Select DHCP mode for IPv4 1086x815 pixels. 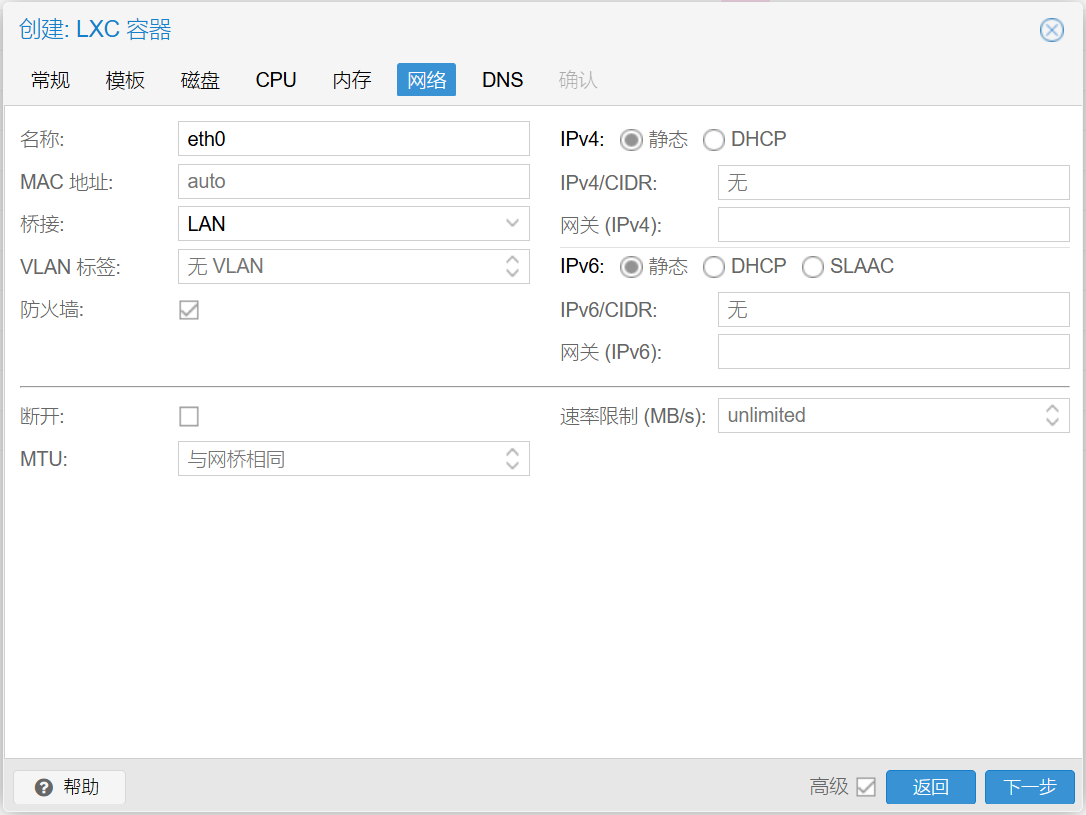[x=714, y=140]
